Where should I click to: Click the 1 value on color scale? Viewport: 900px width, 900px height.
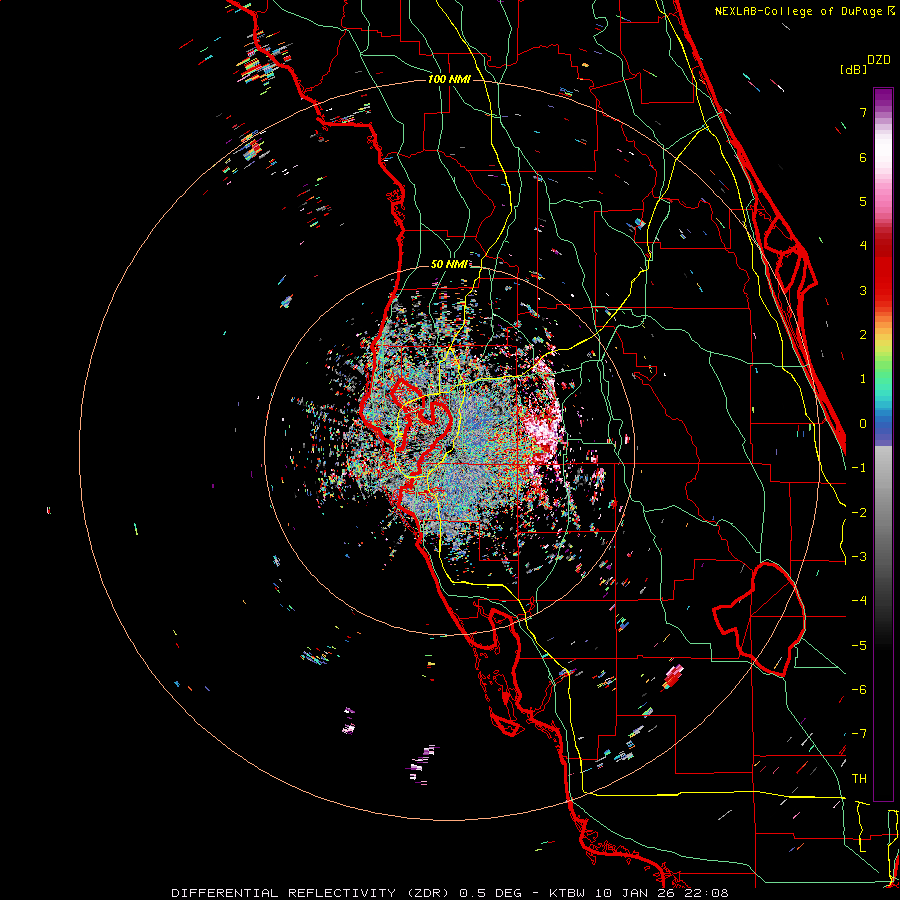coord(863,379)
